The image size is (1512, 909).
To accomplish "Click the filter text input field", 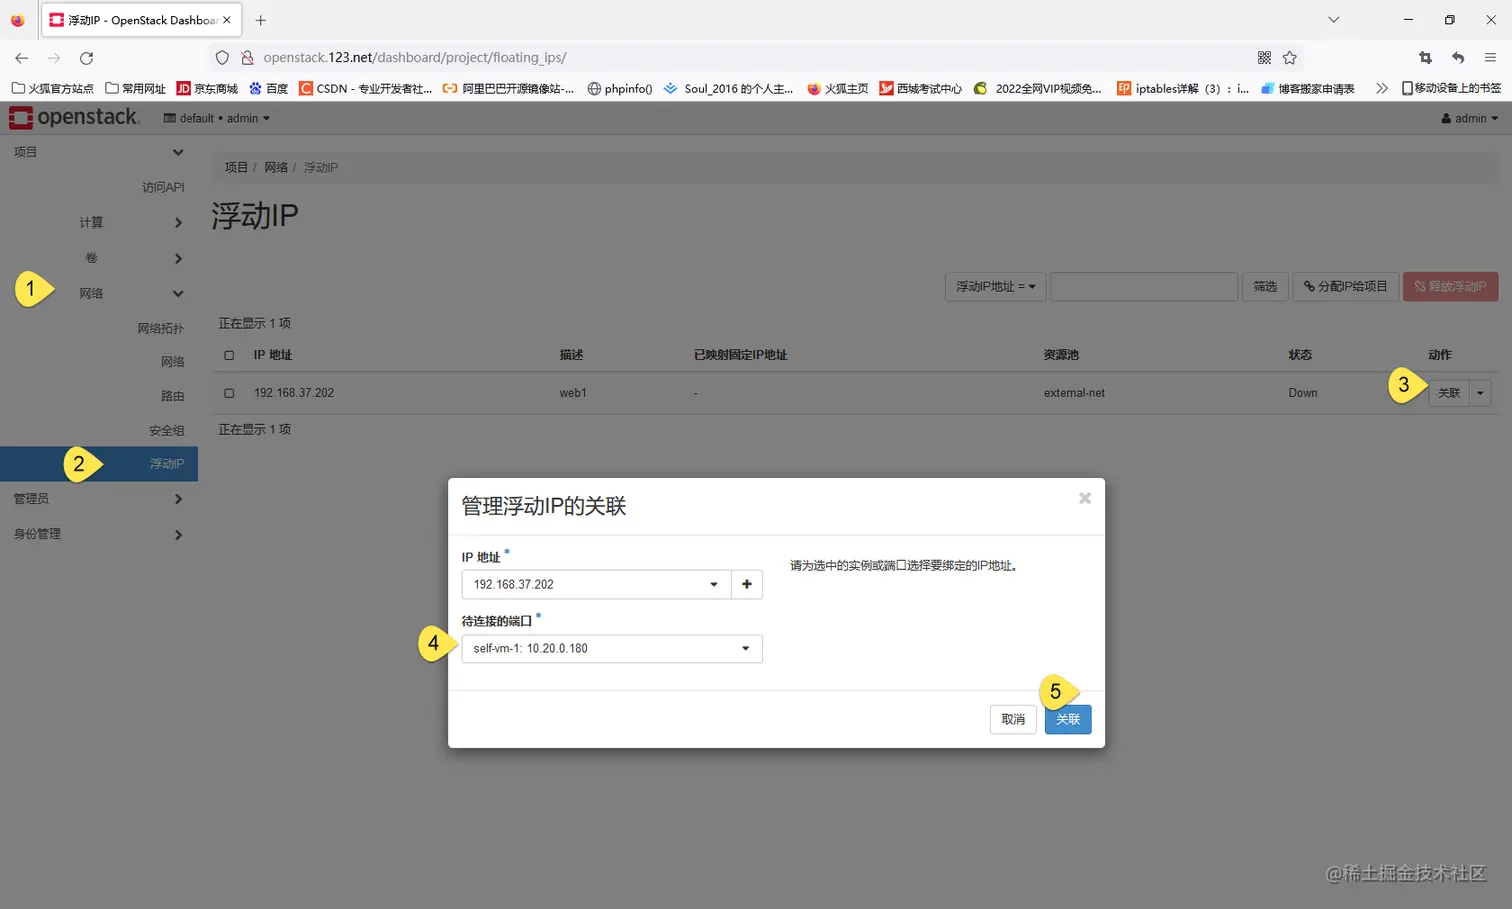I will [1144, 286].
